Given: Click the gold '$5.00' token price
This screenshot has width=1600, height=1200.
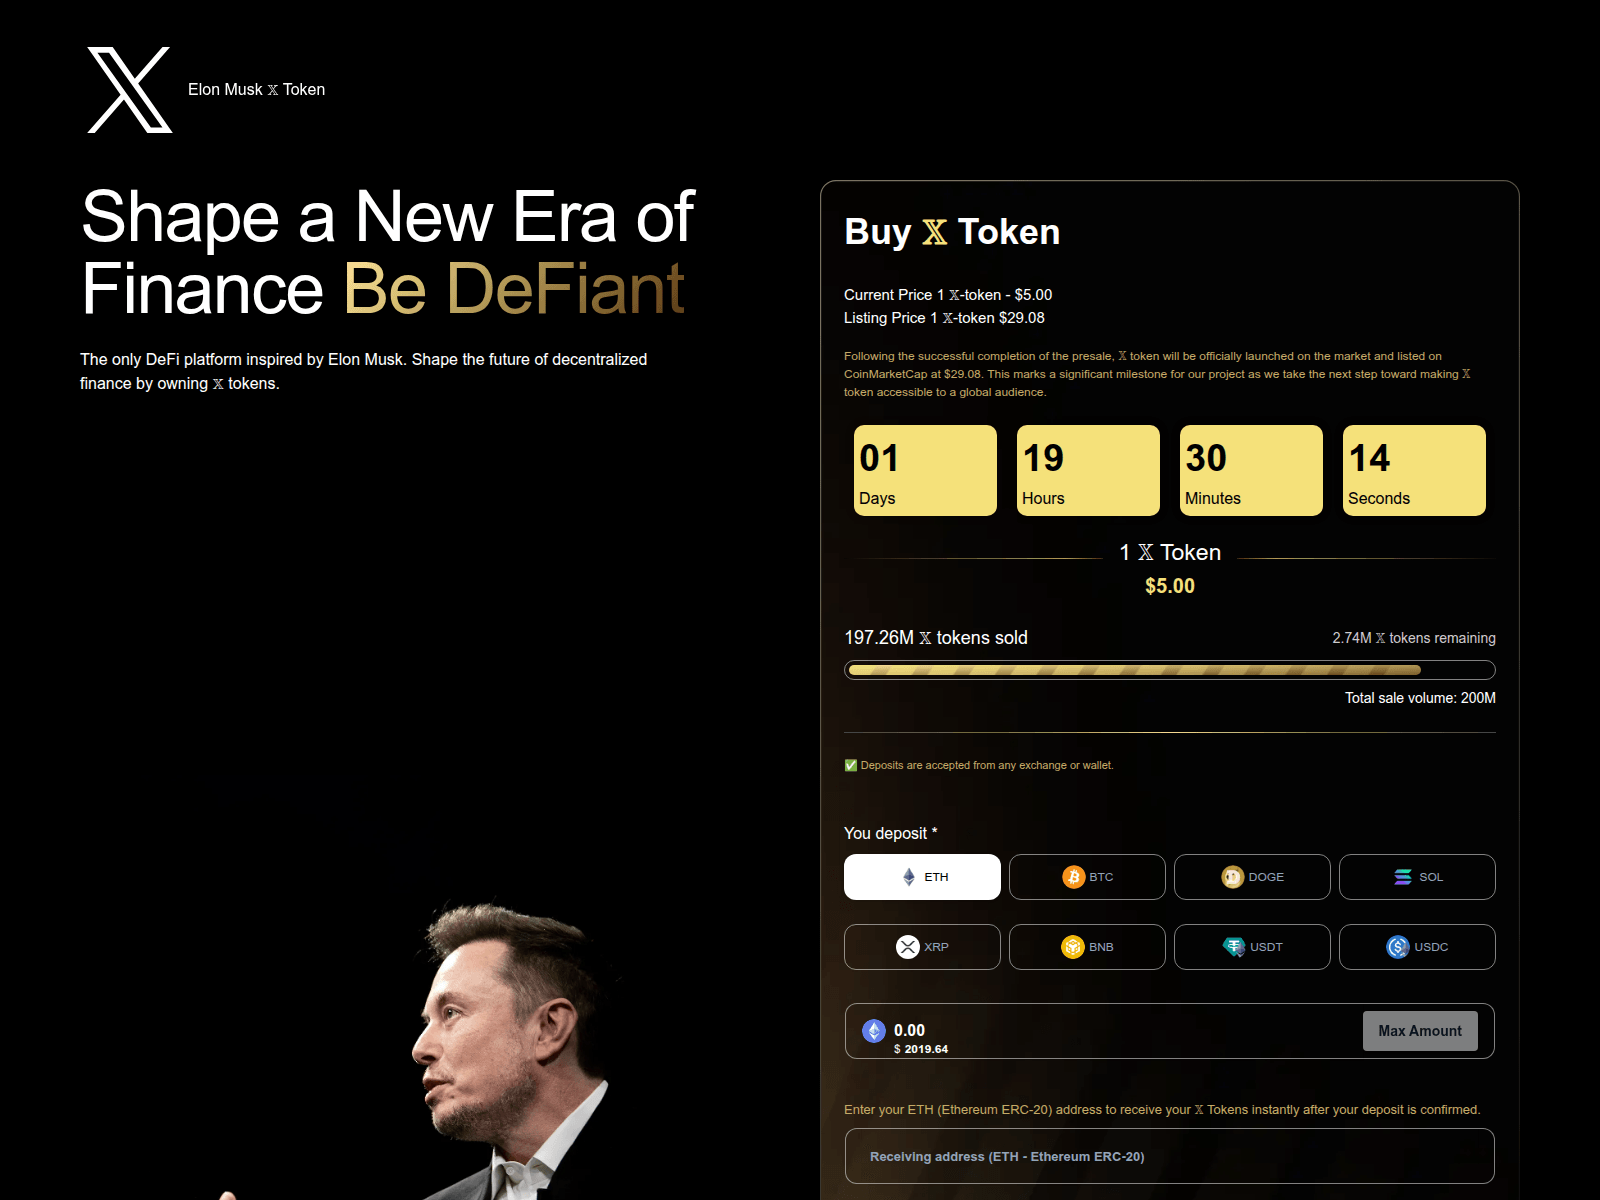Looking at the screenshot, I should [1170, 586].
